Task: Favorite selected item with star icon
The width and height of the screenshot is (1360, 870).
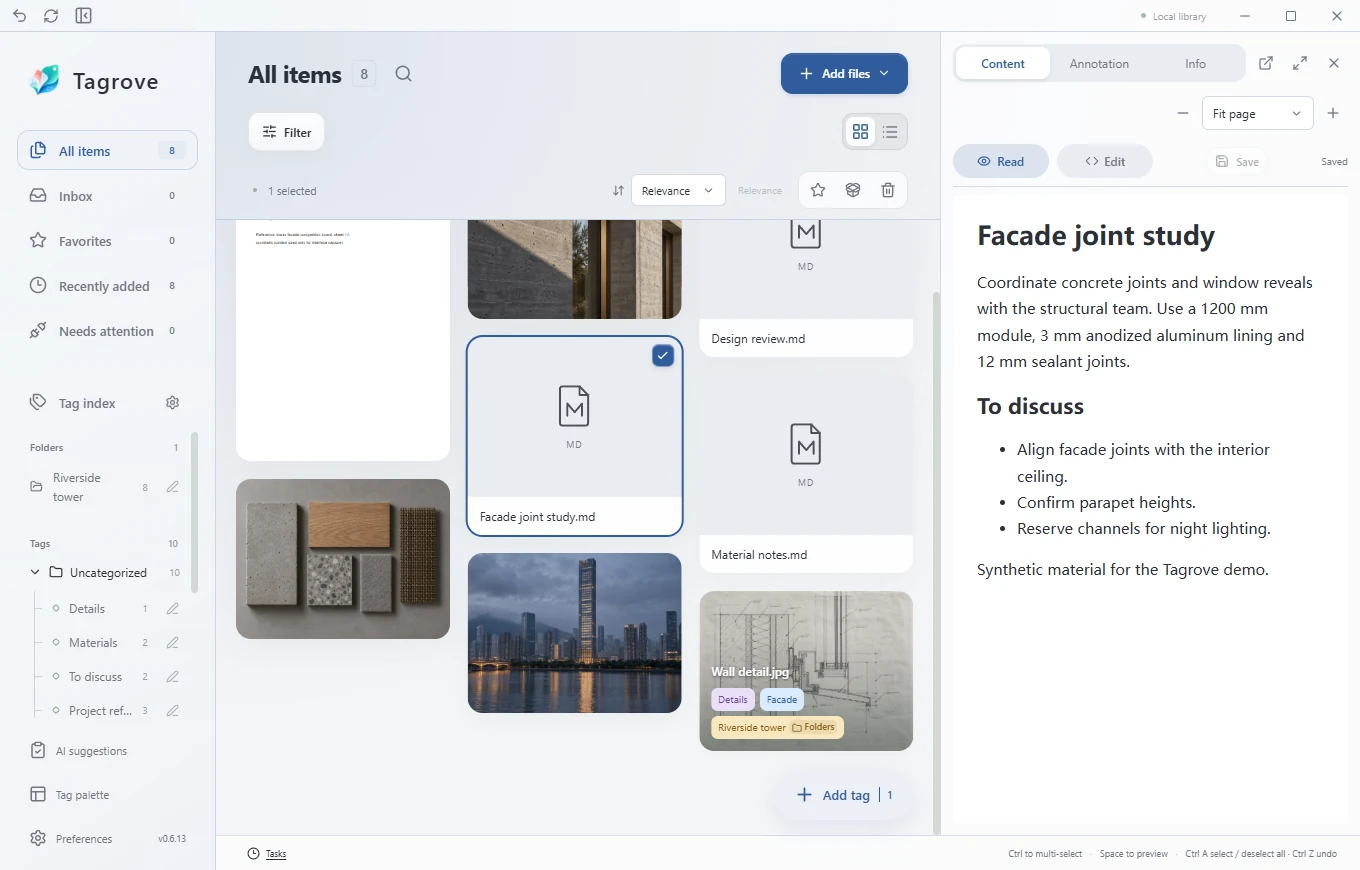Action: pos(818,190)
